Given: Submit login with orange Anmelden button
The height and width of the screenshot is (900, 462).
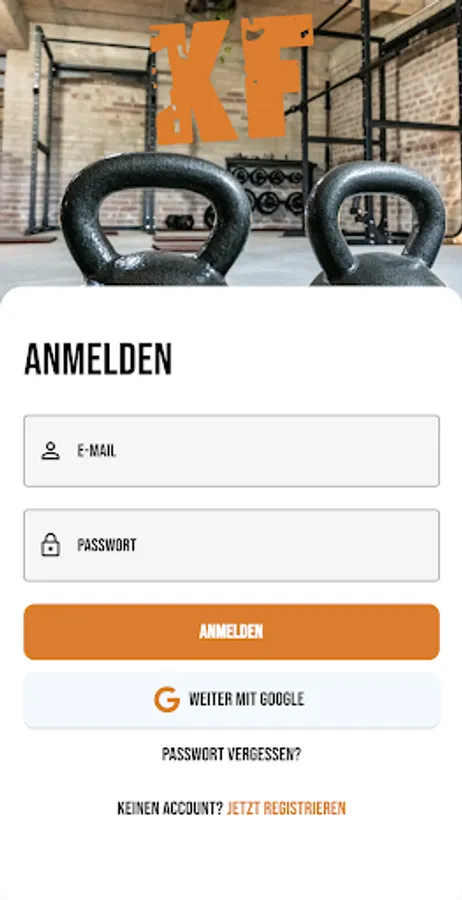Looking at the screenshot, I should (x=231, y=632).
